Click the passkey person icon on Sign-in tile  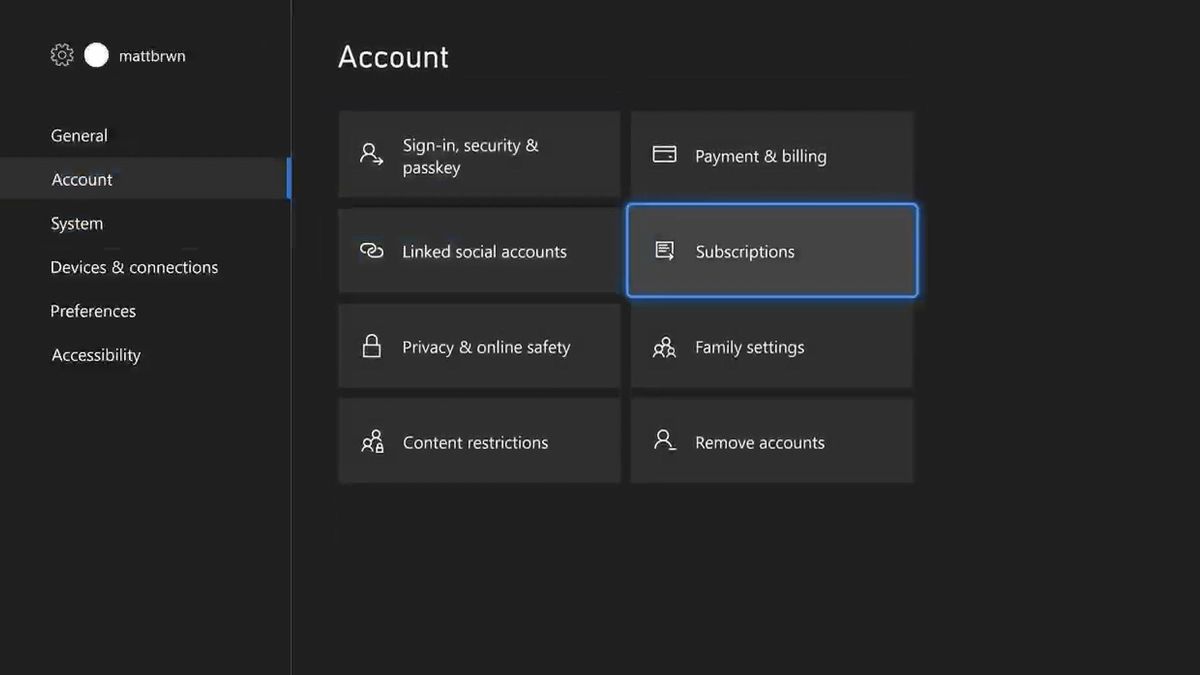tap(371, 155)
